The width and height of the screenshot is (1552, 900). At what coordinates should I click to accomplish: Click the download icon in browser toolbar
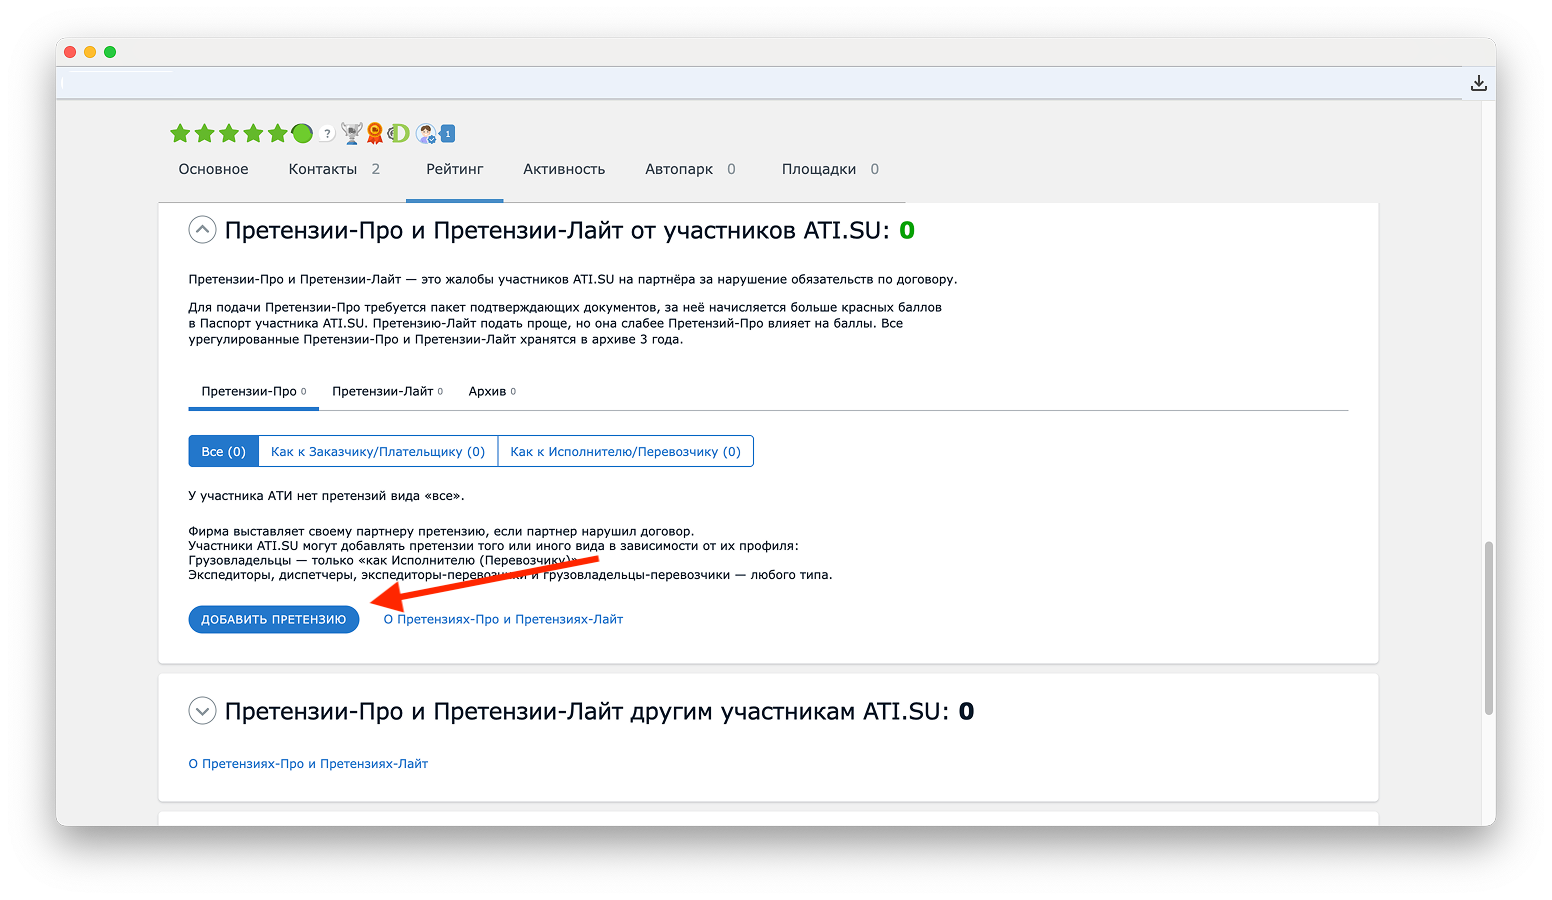(1478, 83)
